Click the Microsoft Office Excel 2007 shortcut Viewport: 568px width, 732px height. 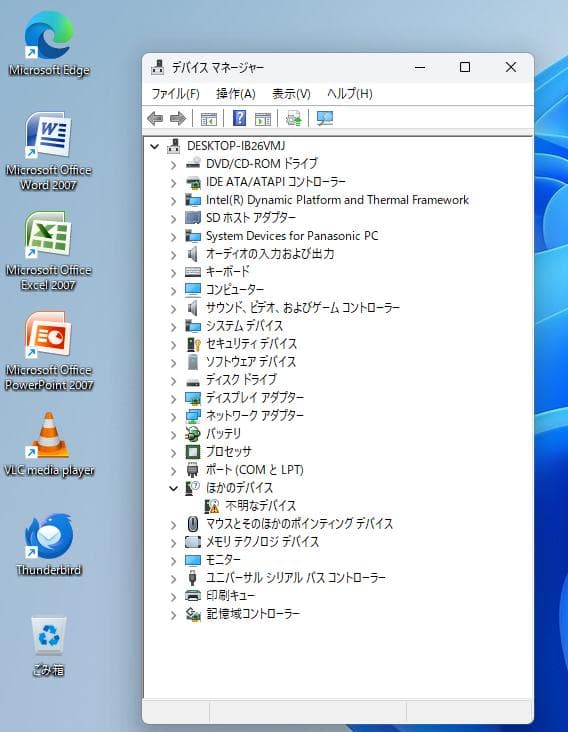tap(49, 251)
